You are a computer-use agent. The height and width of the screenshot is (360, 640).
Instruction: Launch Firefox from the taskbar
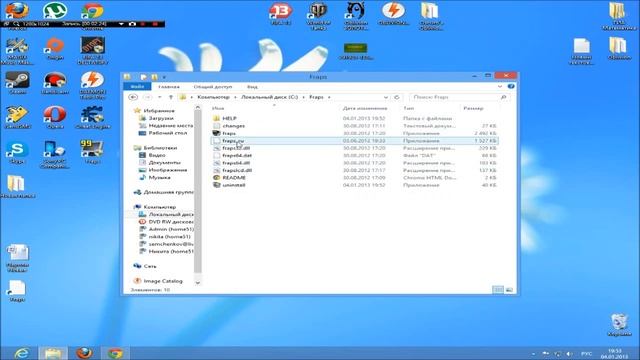(84, 353)
